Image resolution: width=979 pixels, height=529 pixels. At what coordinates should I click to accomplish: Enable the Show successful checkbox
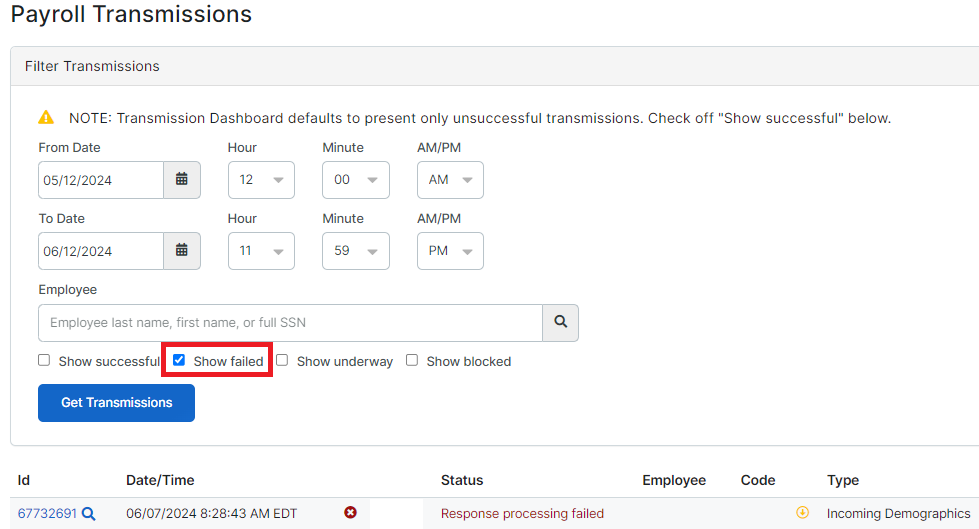tap(44, 360)
